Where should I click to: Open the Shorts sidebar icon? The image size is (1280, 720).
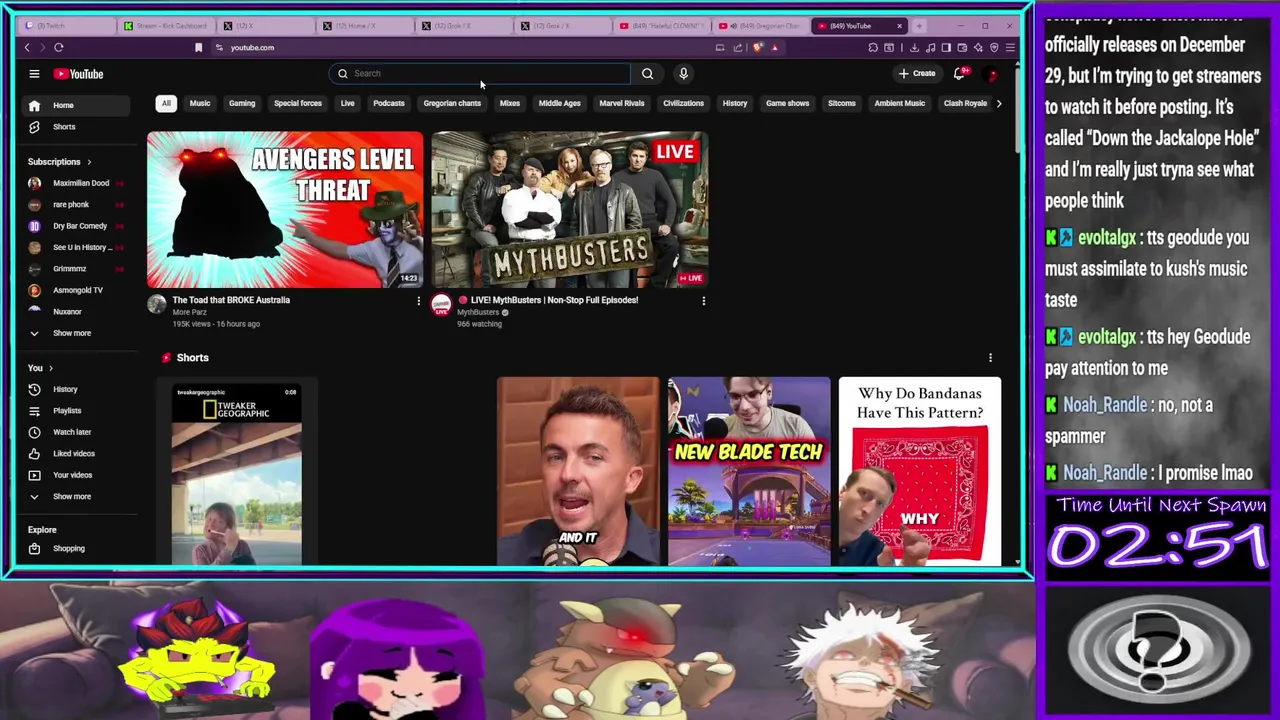coord(34,127)
